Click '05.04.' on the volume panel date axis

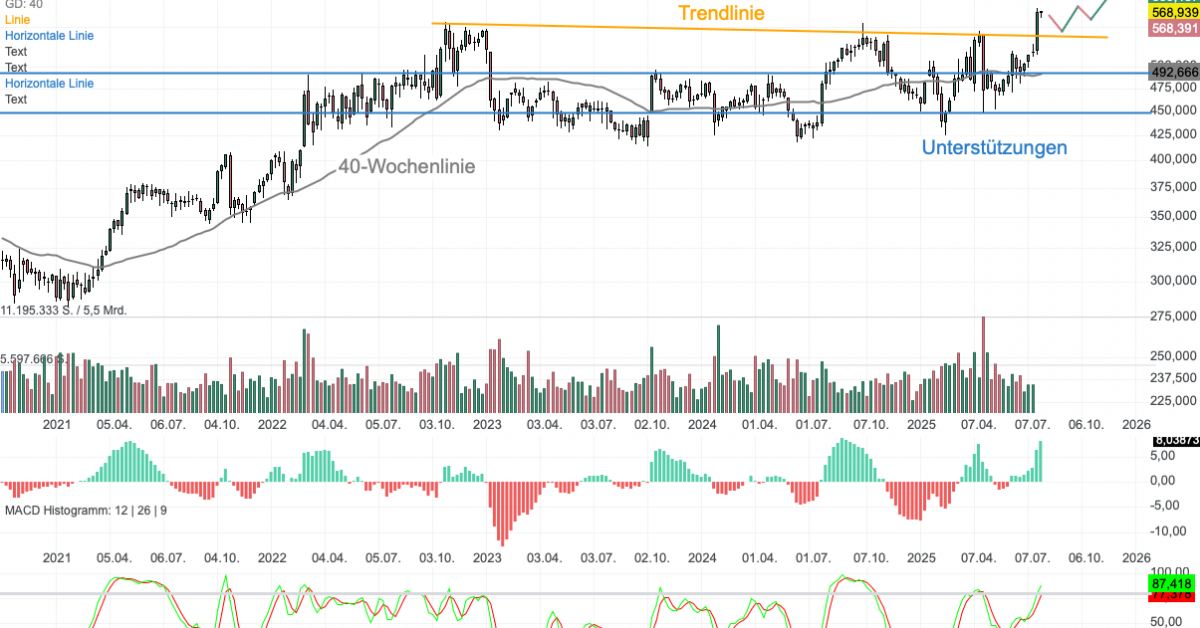point(114,425)
